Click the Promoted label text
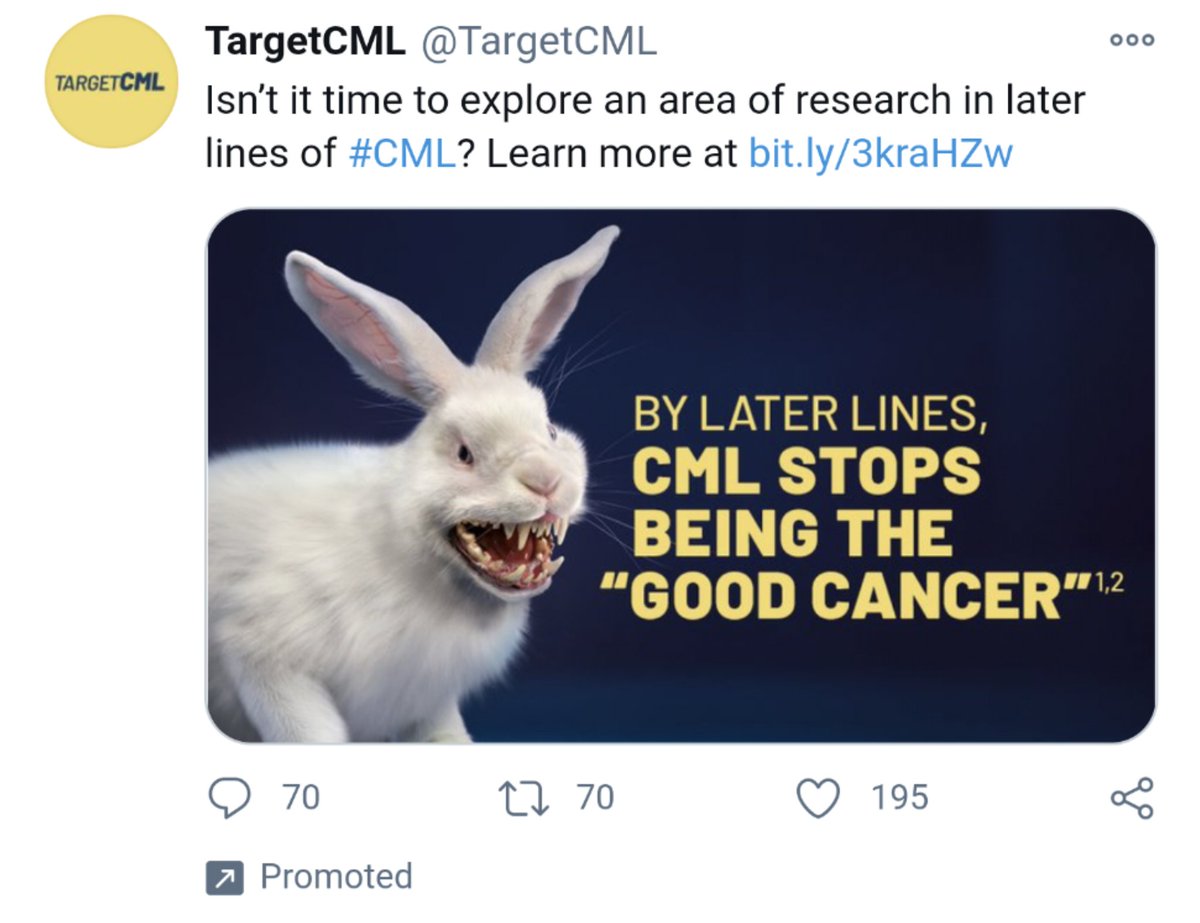This screenshot has width=1200, height=923. click(x=336, y=877)
